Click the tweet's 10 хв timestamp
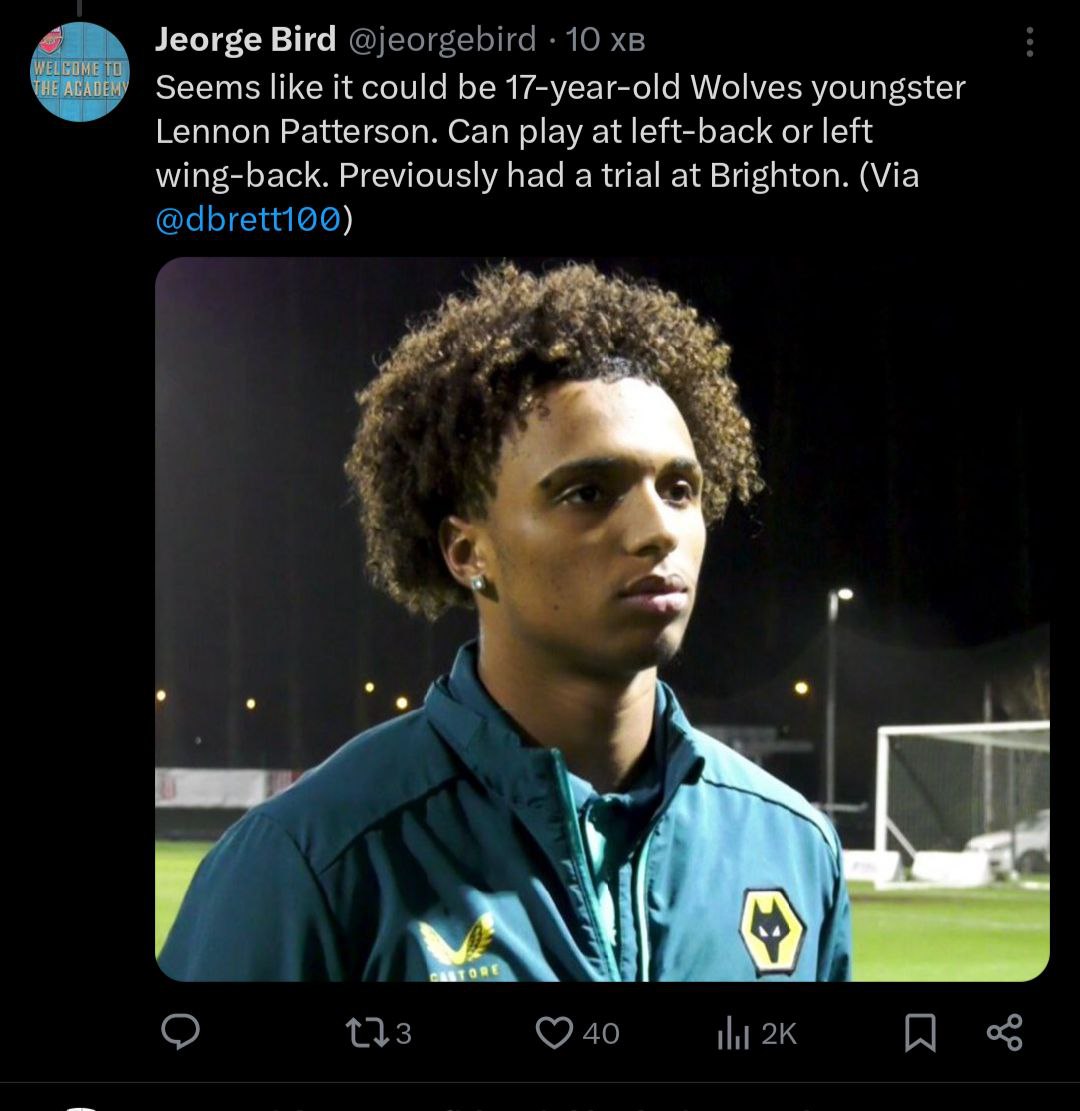Viewport: 1080px width, 1111px height. 606,41
